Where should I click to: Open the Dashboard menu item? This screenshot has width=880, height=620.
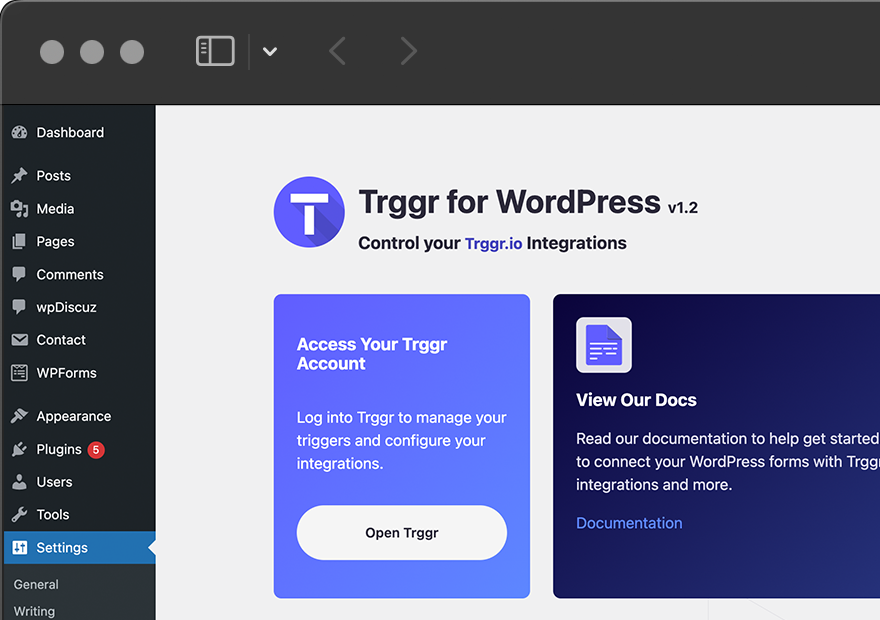pos(78,132)
